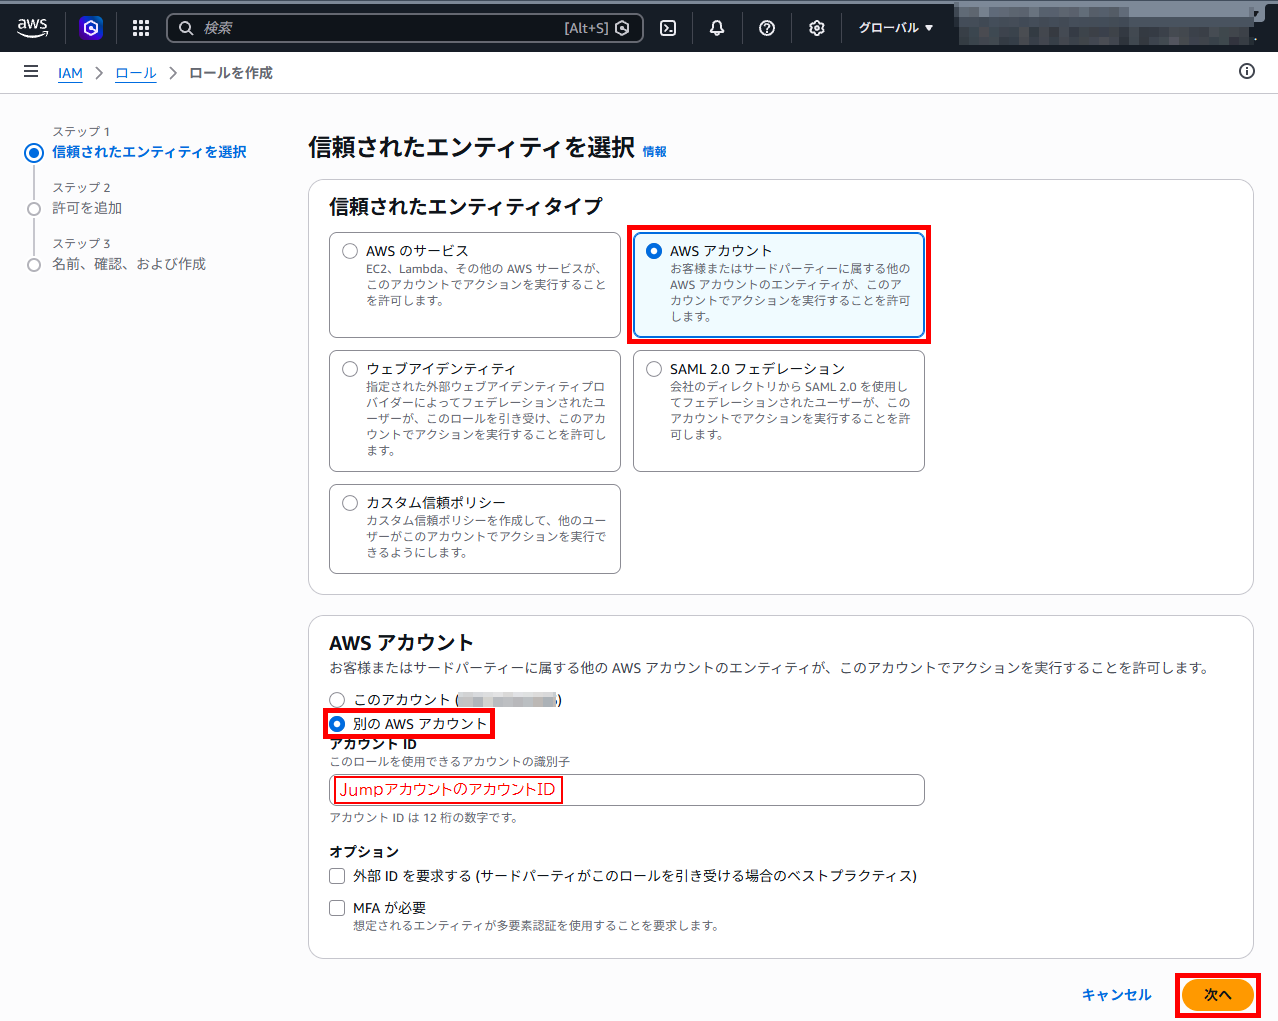
Task: Click the 次へ button
Action: point(1218,995)
